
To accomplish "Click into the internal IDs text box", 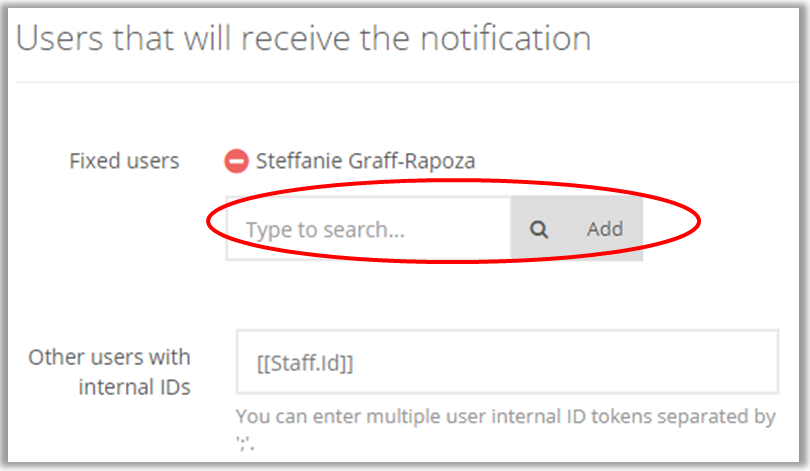I will tap(506, 361).
